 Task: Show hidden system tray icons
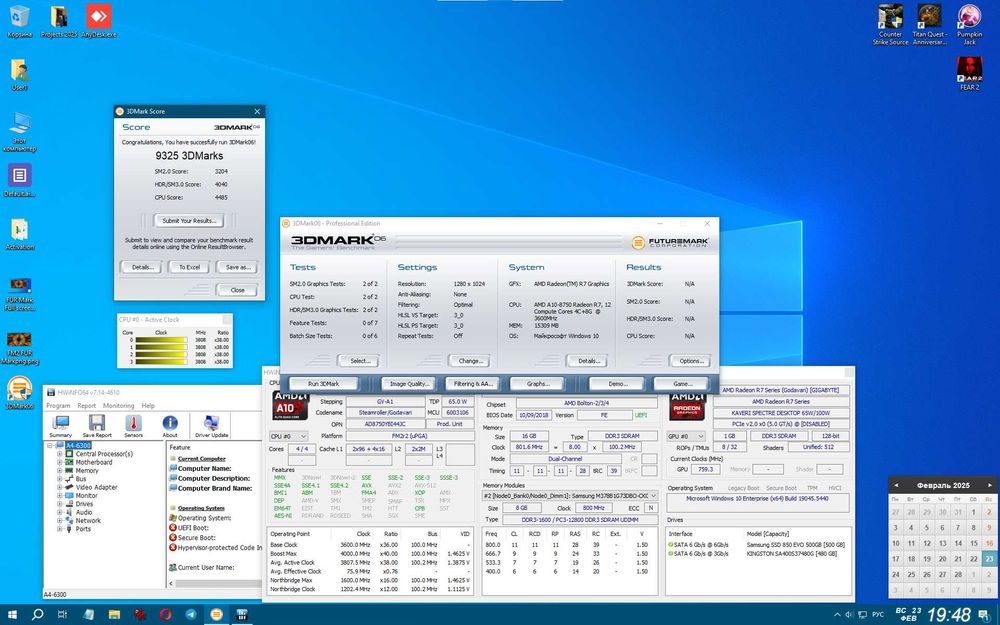click(x=837, y=615)
